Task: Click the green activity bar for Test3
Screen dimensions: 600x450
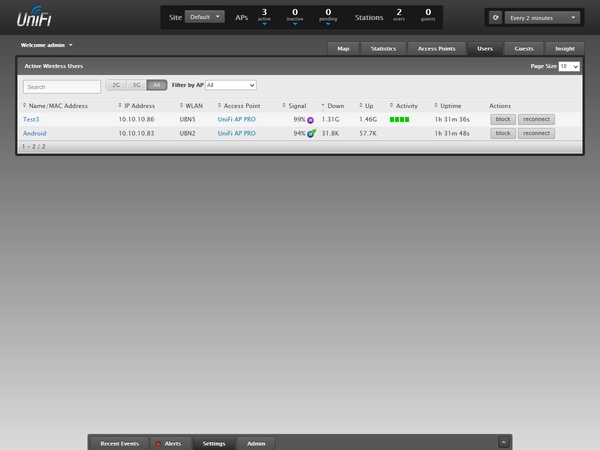Action: click(399, 119)
